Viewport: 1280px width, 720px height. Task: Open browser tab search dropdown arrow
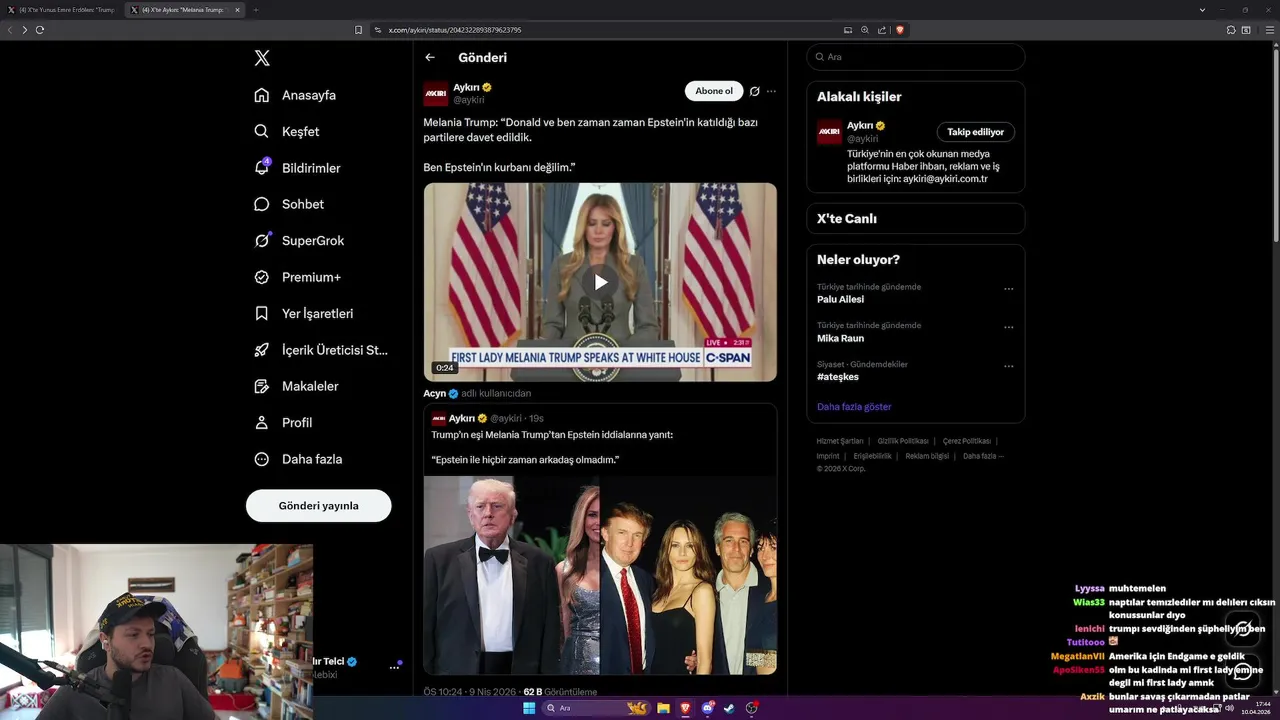[x=1202, y=10]
